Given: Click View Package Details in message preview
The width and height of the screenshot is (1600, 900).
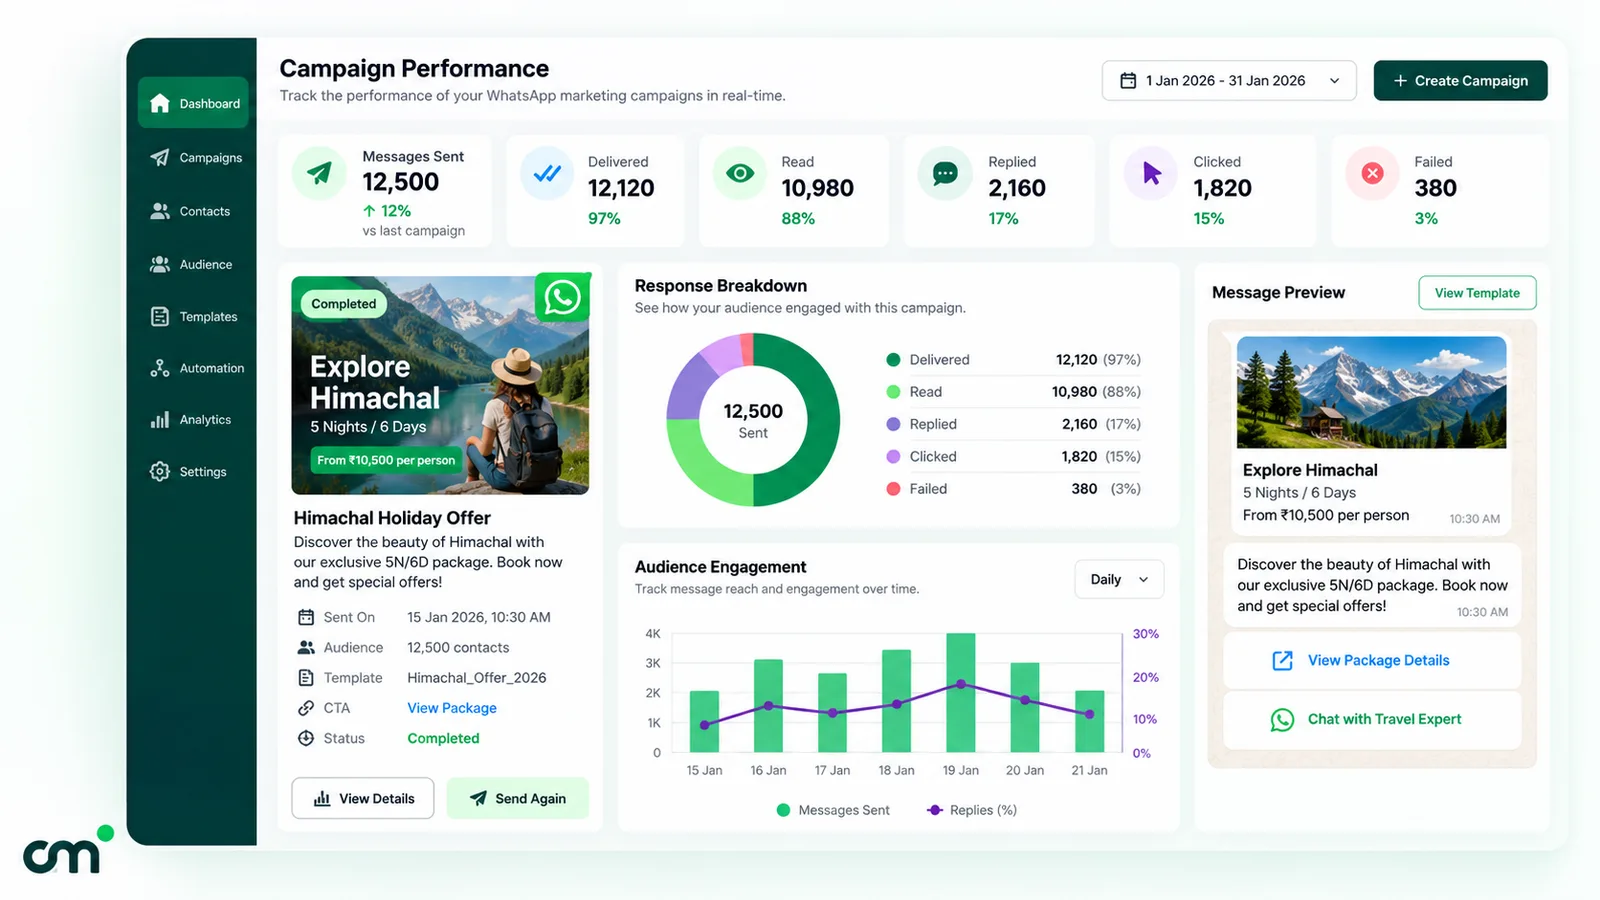Looking at the screenshot, I should coord(1372,660).
